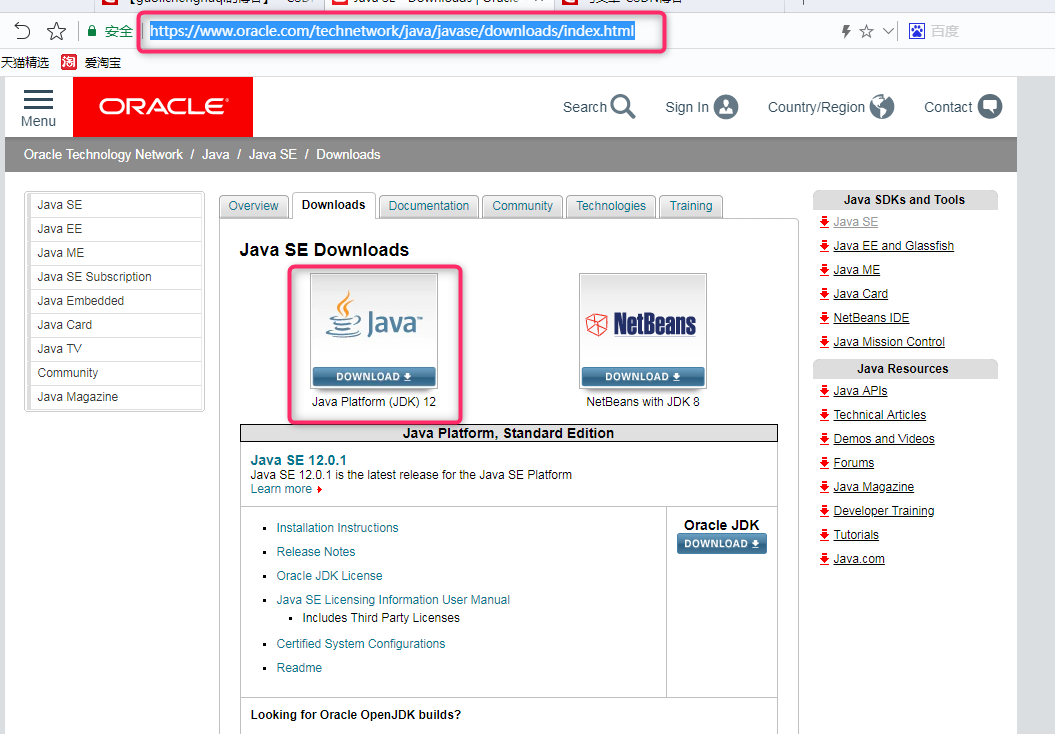The image size is (1055, 734).
Task: Open Java Card in left sidebar
Action: [116, 325]
